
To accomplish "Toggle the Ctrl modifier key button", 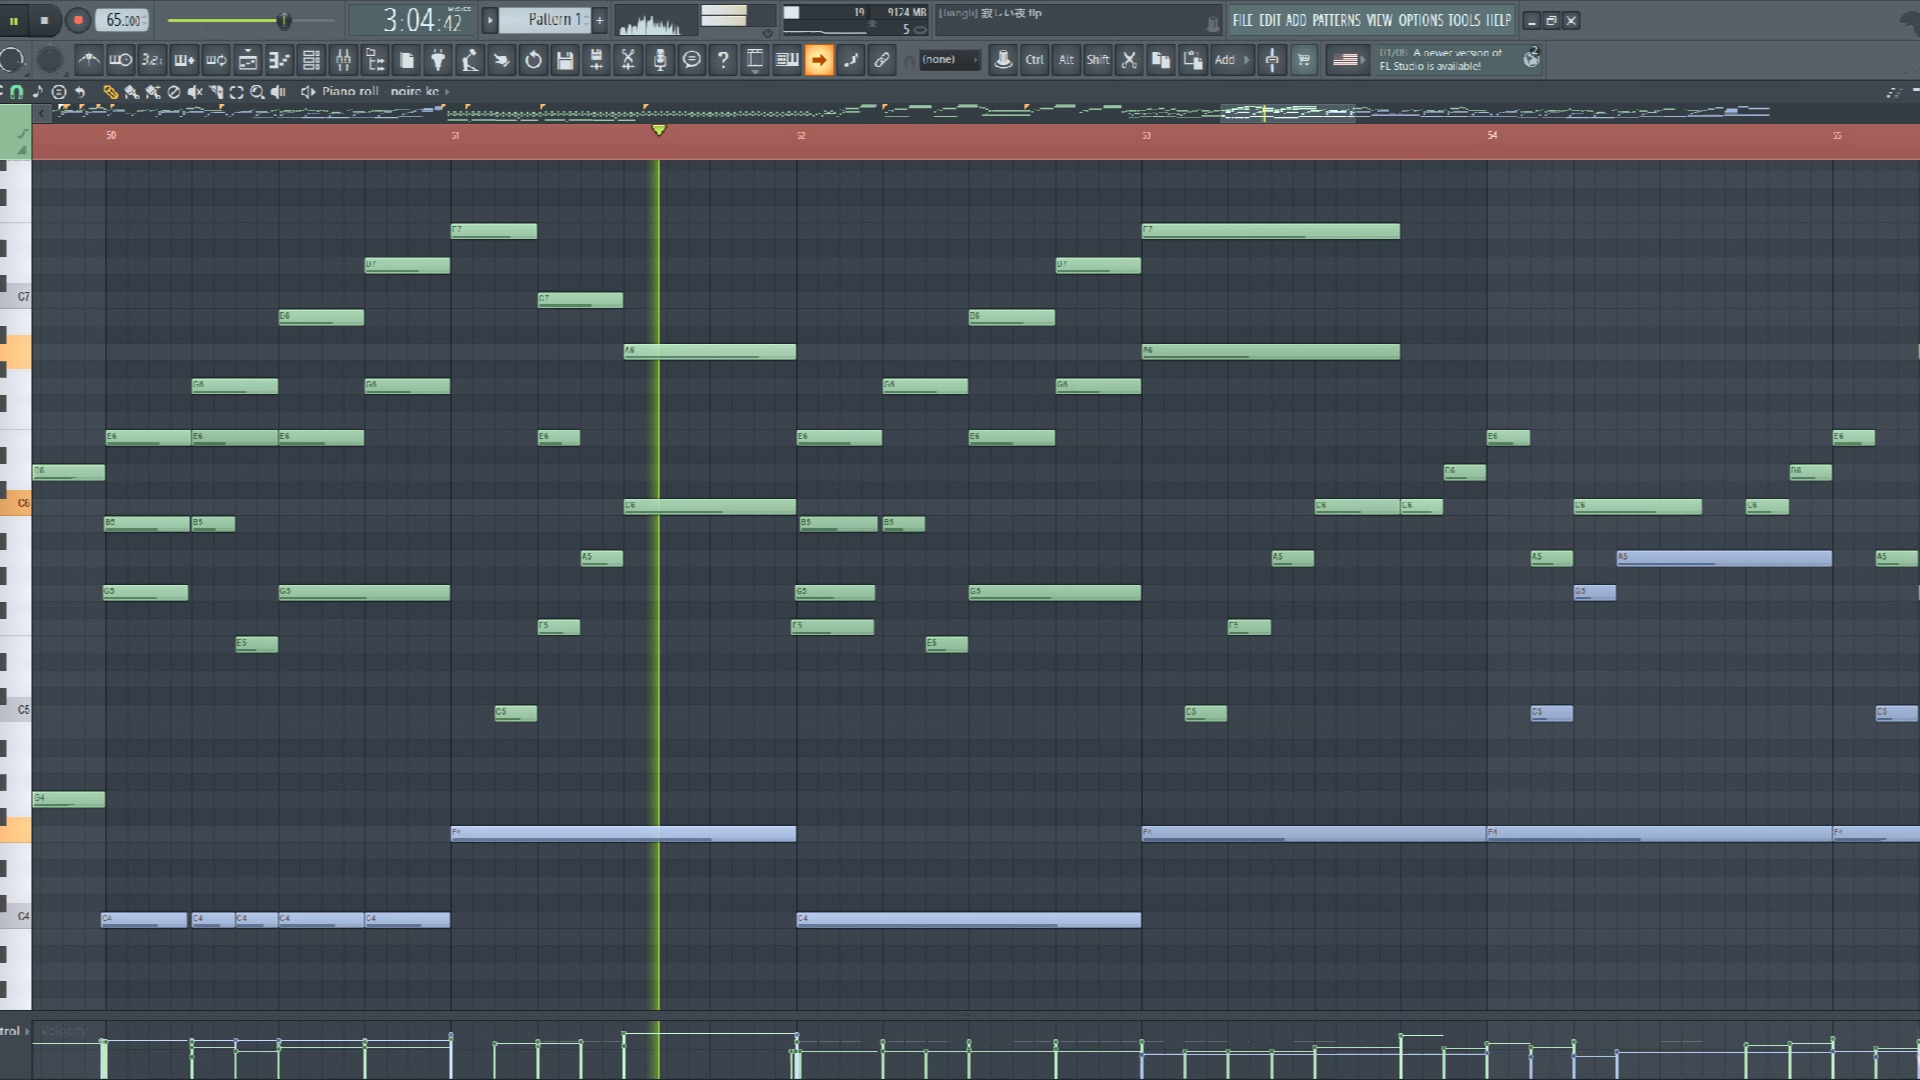I will 1034,60.
